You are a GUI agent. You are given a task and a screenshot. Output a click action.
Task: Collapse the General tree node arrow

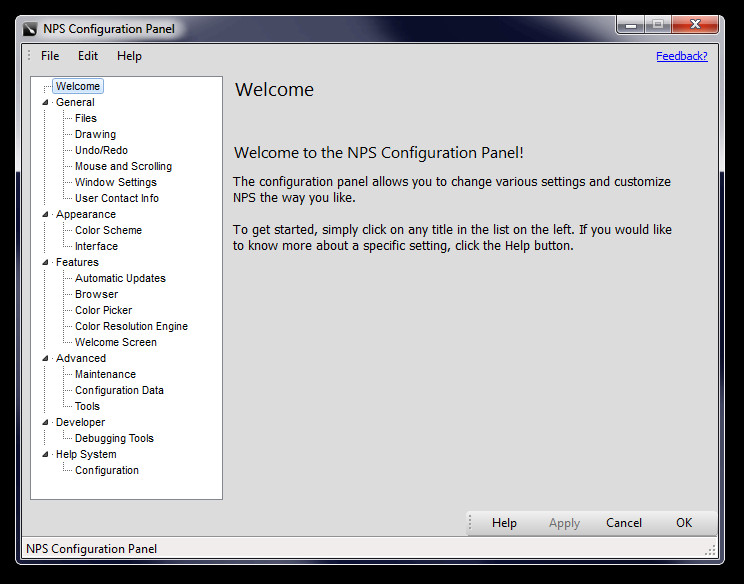(45, 102)
